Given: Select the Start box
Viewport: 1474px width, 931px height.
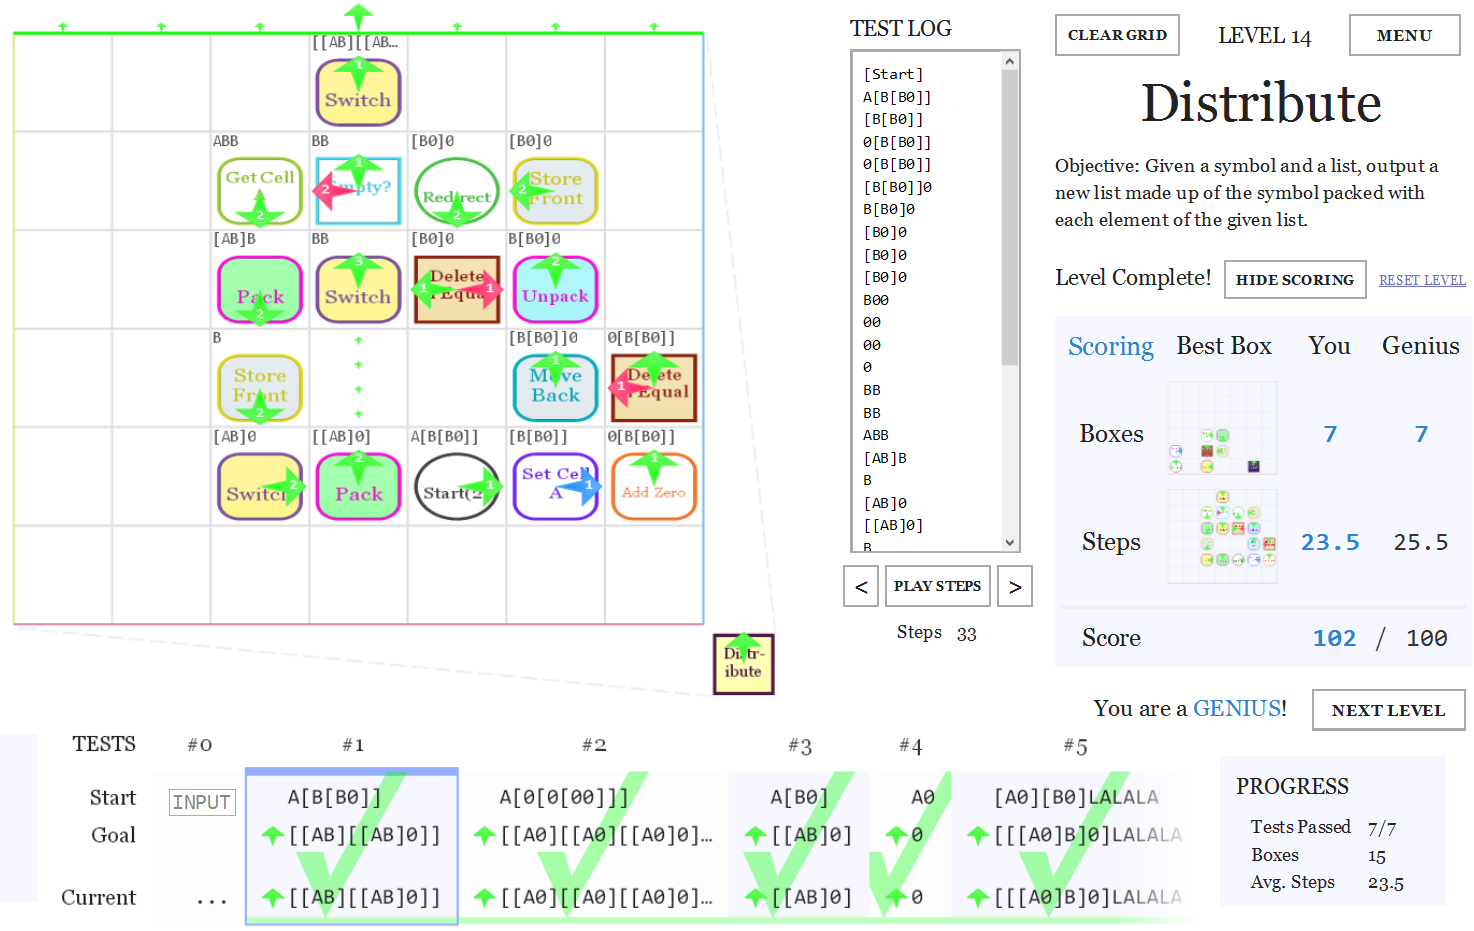Looking at the screenshot, I should [x=457, y=486].
